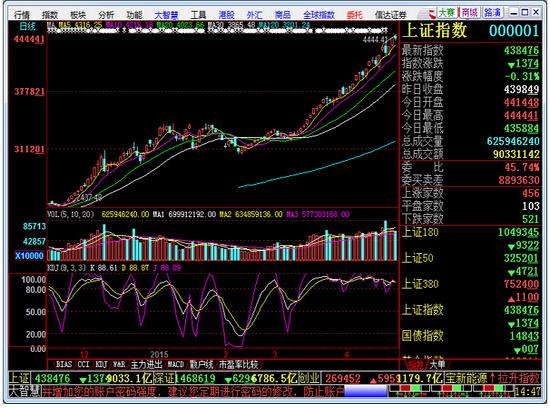Open the 港股 menu item
Viewport: 550px width, 408px height.
[x=227, y=15]
